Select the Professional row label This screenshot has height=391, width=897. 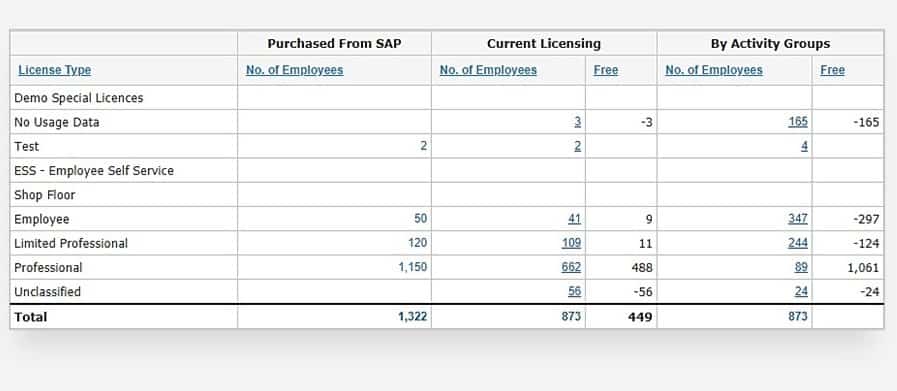(x=48, y=267)
